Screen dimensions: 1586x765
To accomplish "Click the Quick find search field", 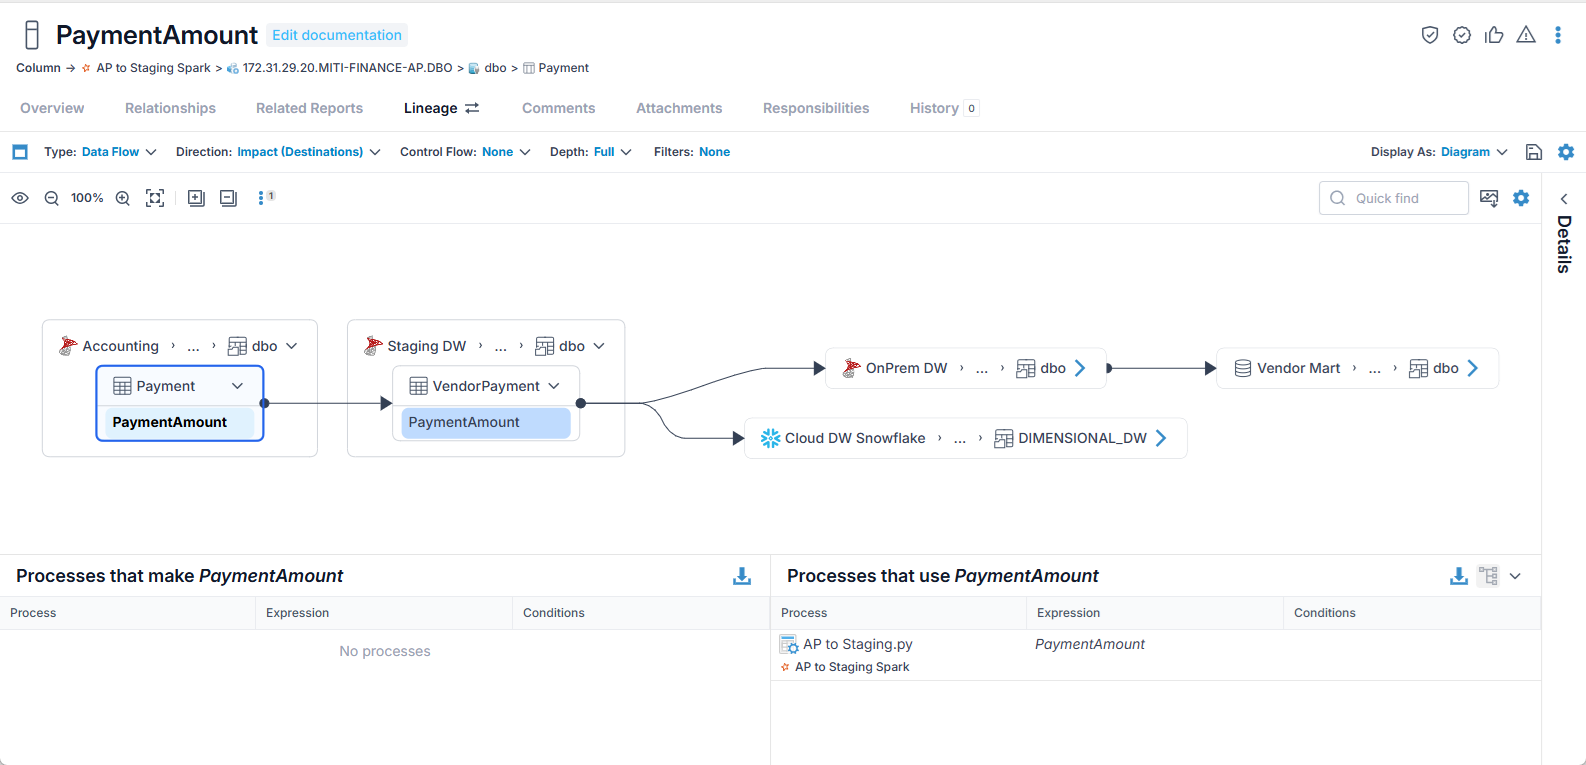I will click(x=1394, y=198).
